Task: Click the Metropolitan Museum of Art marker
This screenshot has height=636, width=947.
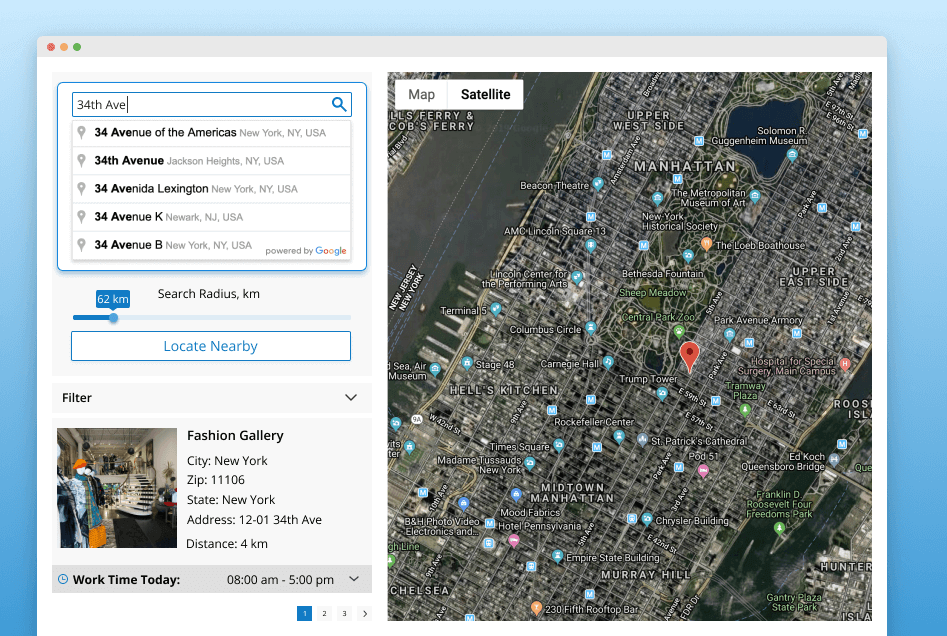Action: (x=754, y=195)
